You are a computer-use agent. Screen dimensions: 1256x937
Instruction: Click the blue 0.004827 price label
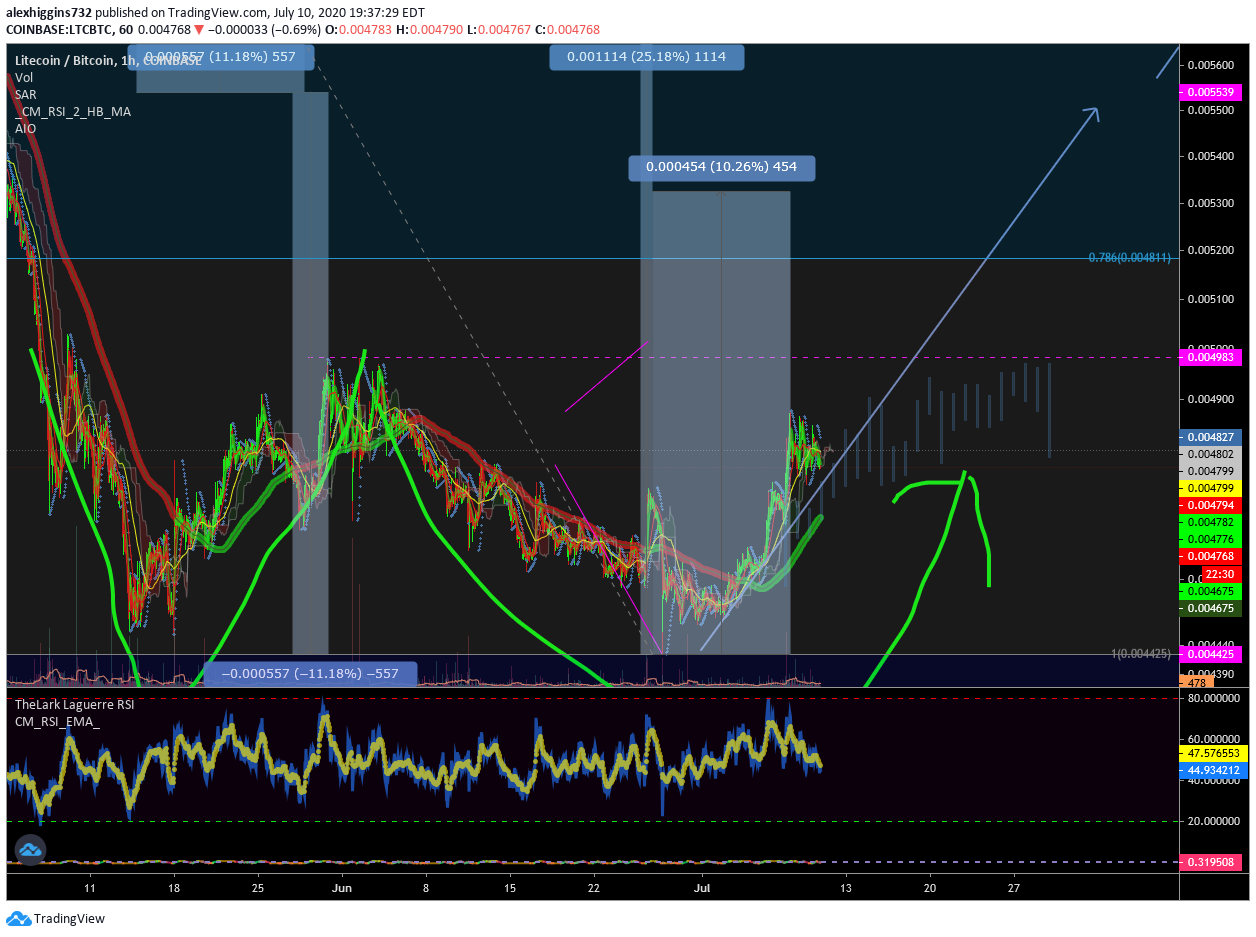1212,437
